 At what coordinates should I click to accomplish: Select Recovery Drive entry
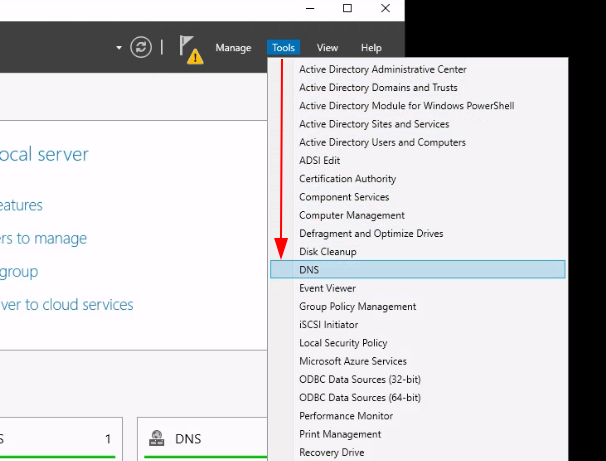pyautogui.click(x=418, y=452)
